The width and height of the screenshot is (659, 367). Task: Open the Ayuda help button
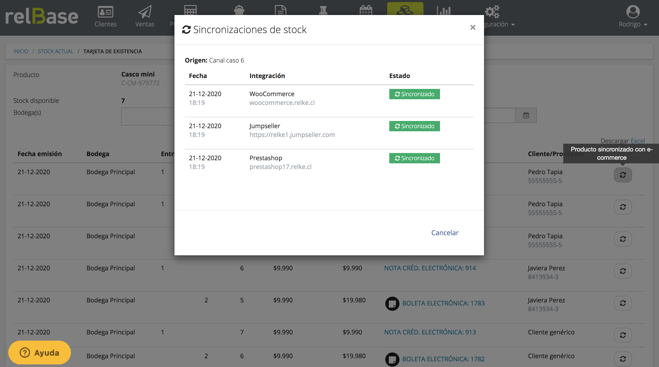coord(40,352)
